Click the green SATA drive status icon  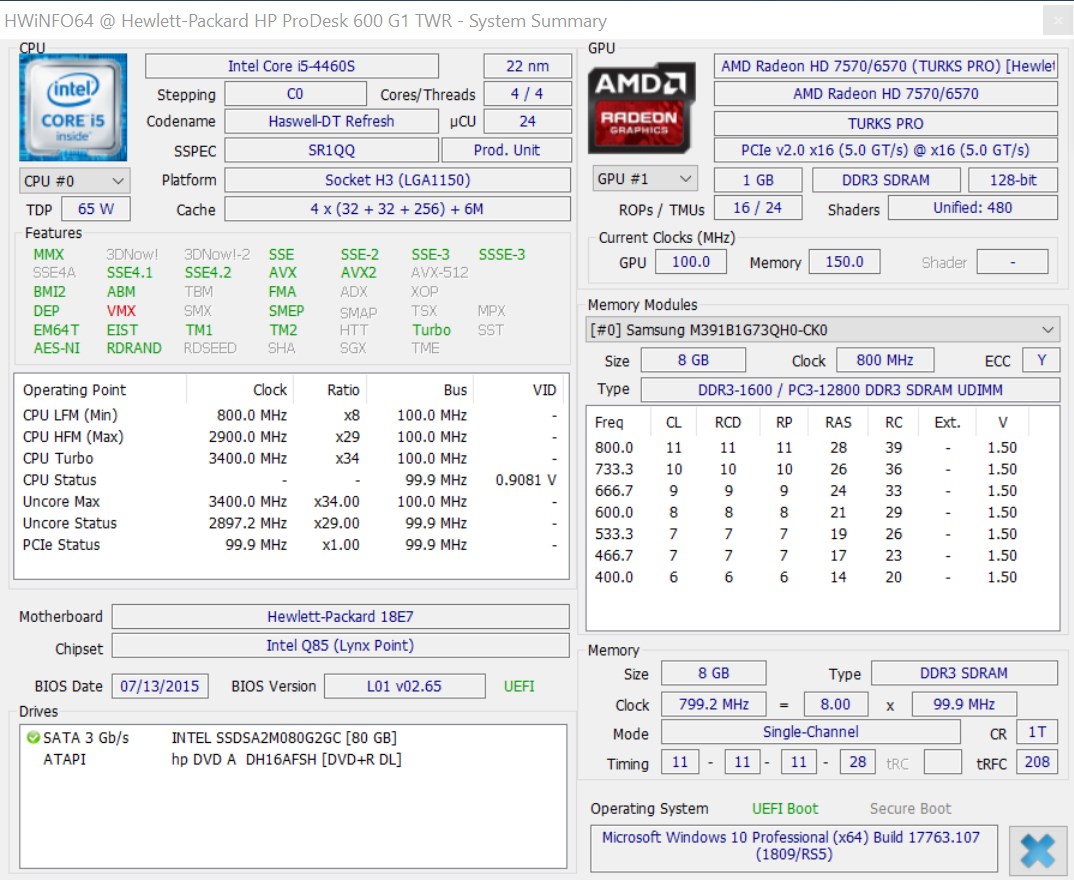[x=33, y=738]
